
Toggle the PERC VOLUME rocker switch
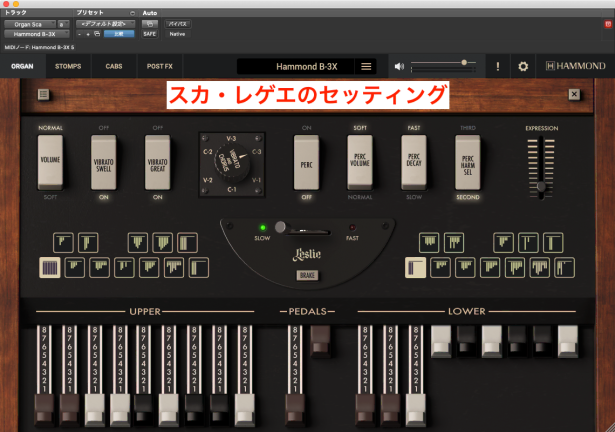[360, 161]
